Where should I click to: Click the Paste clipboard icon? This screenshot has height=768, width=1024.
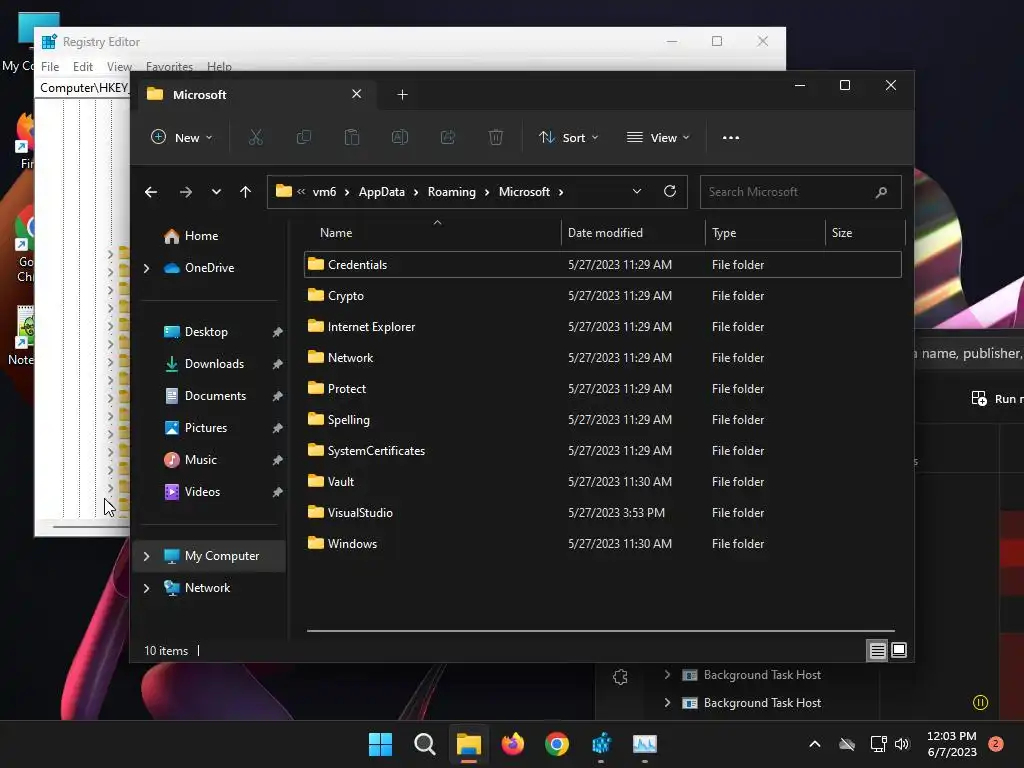coord(351,137)
